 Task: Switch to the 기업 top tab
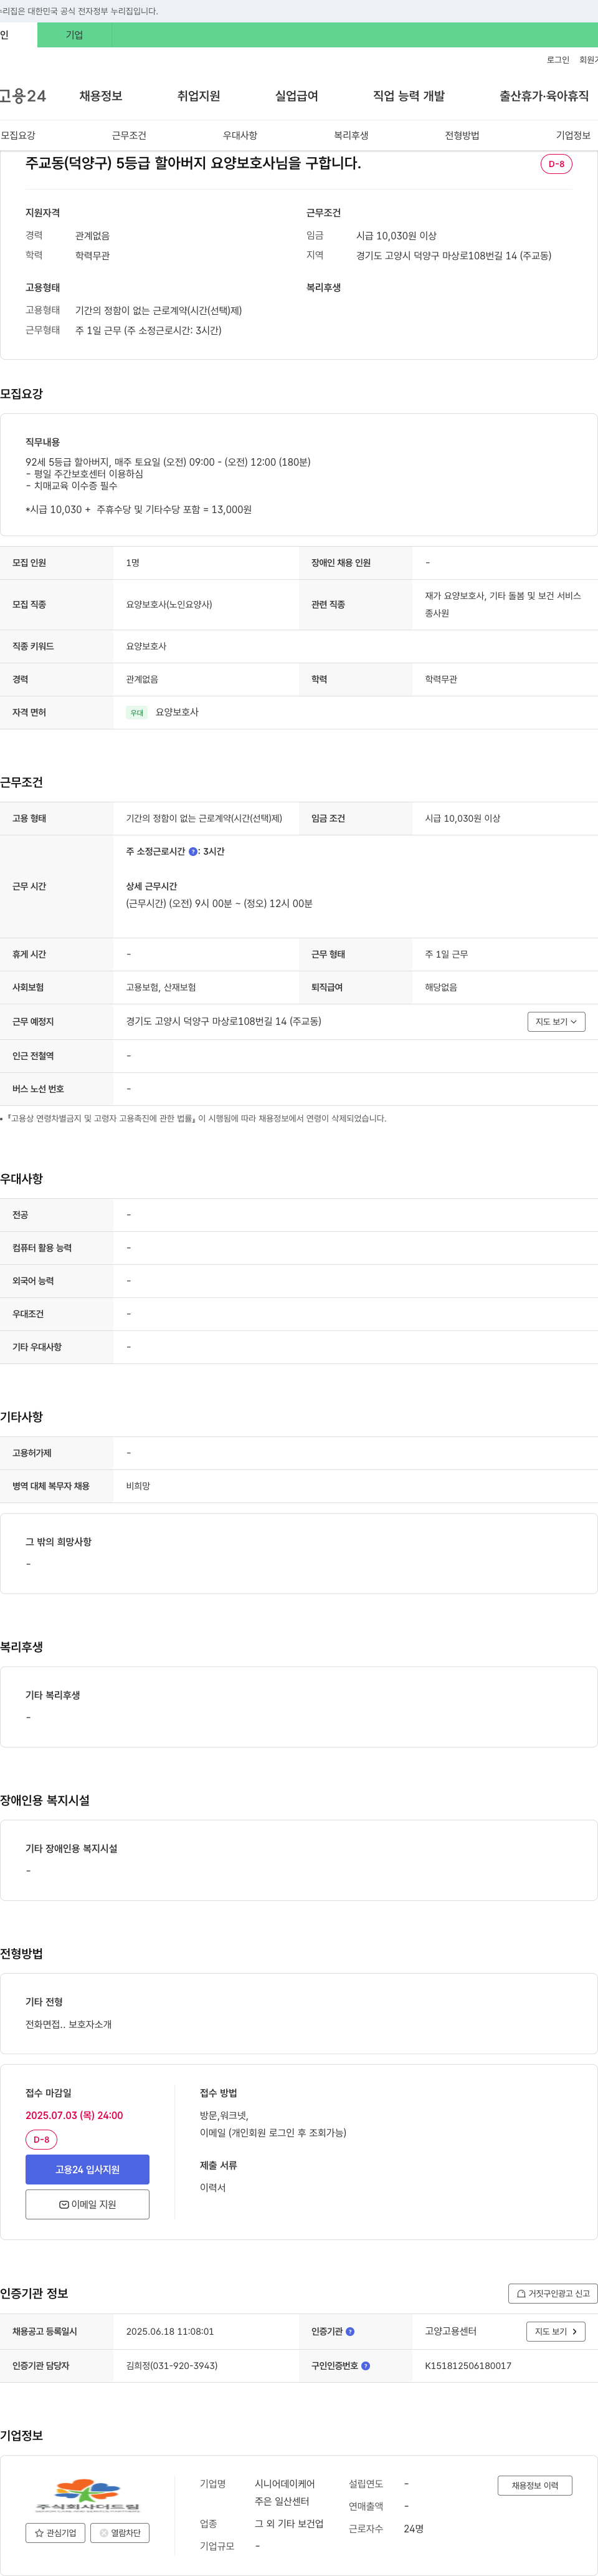[x=74, y=35]
